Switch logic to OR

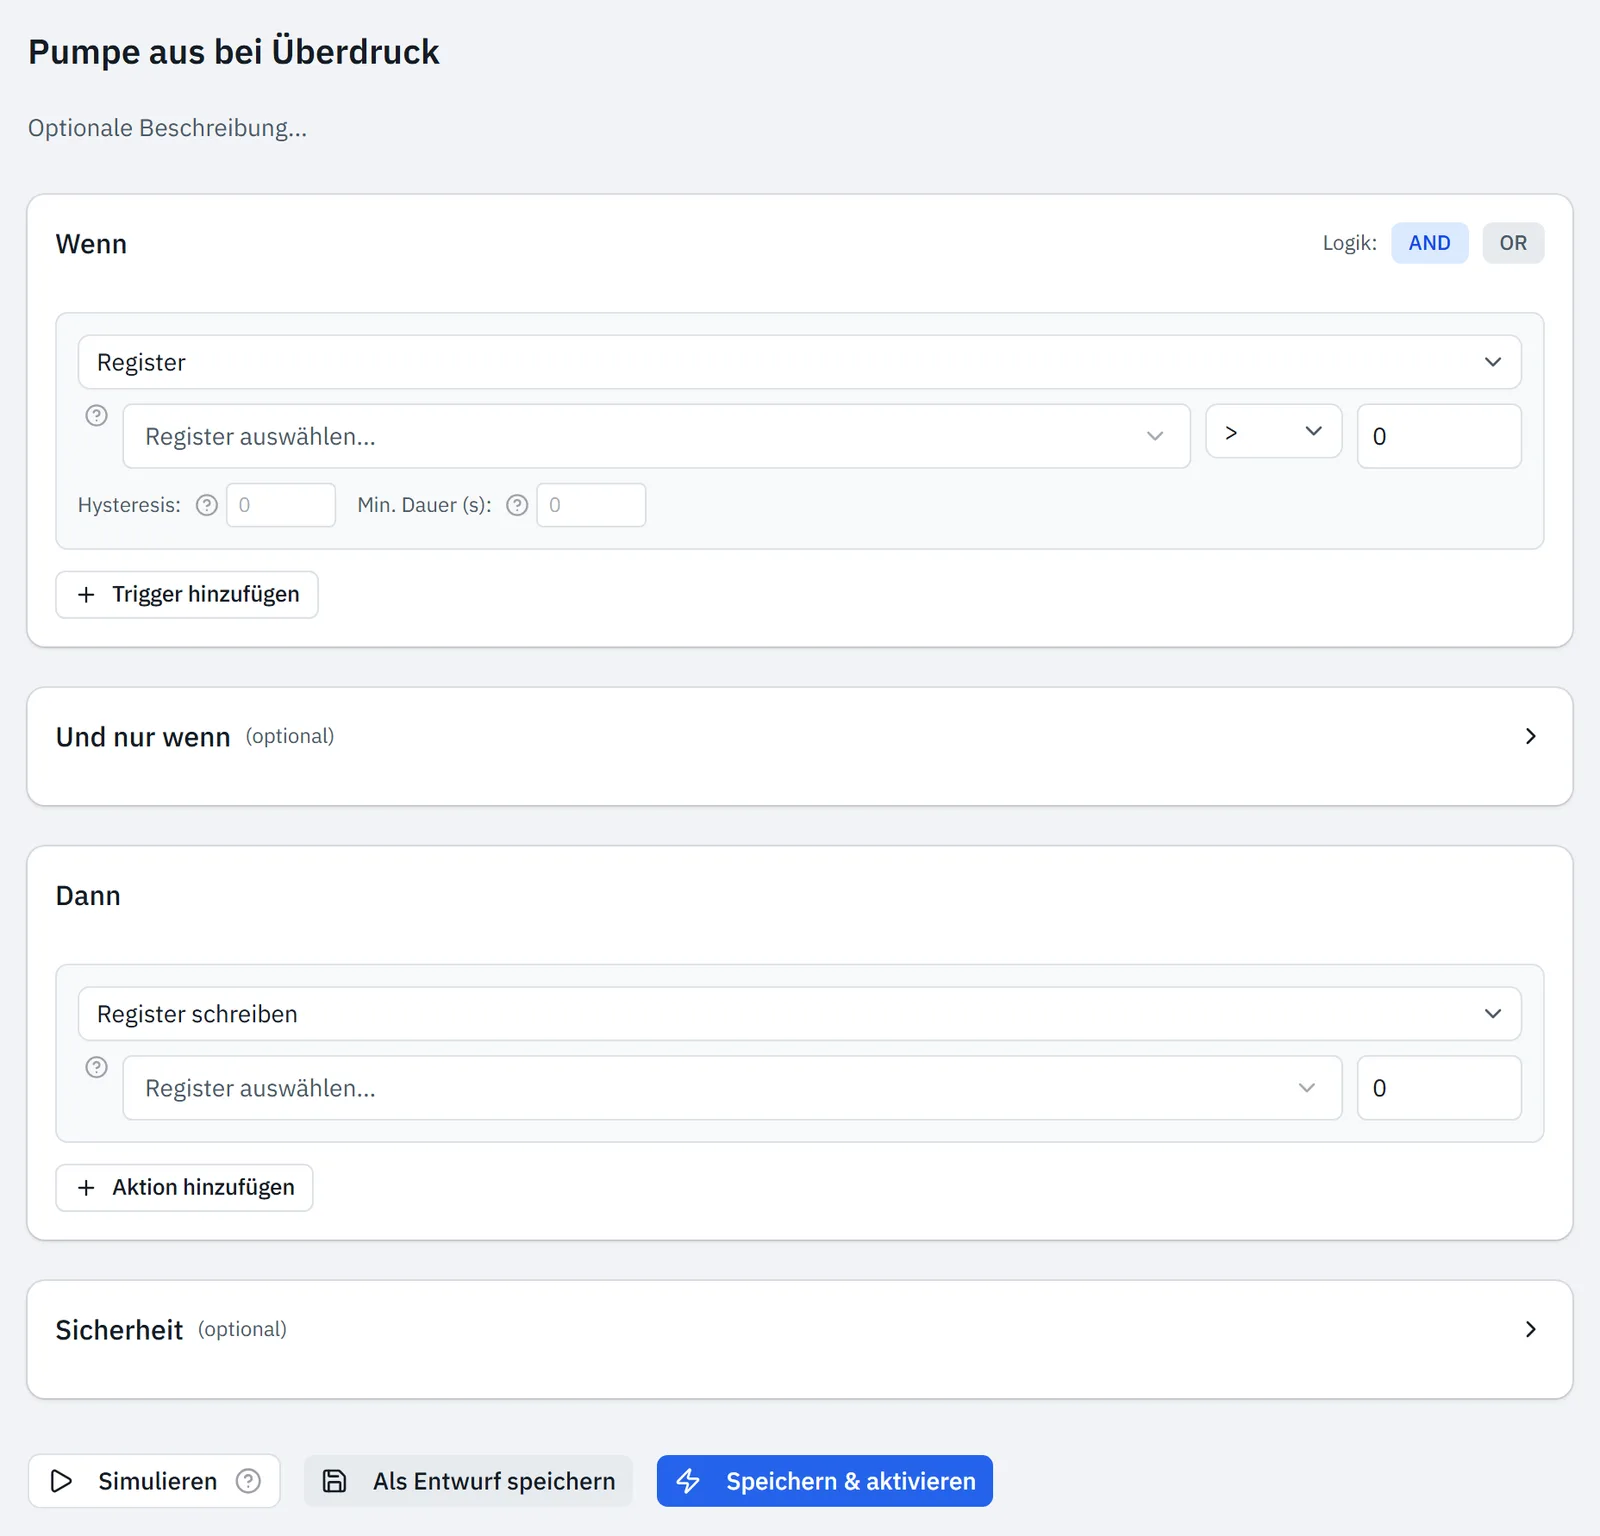coord(1513,243)
